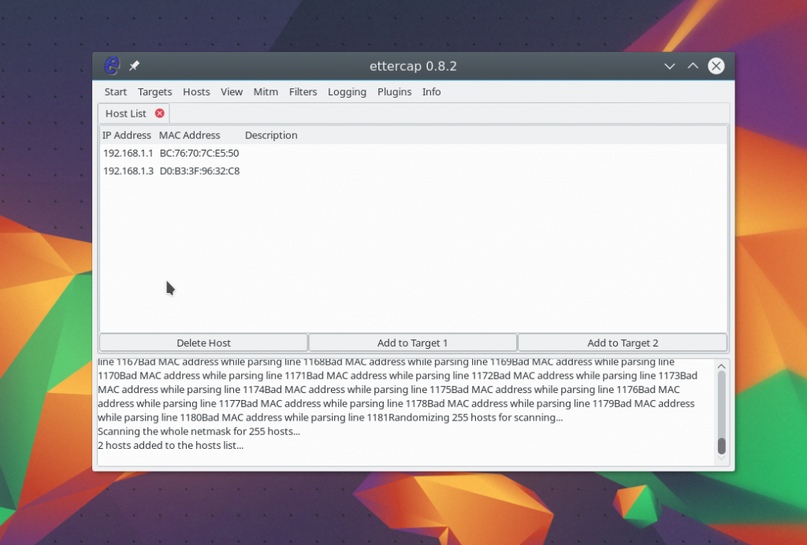Open the Targets menu

pyautogui.click(x=155, y=92)
